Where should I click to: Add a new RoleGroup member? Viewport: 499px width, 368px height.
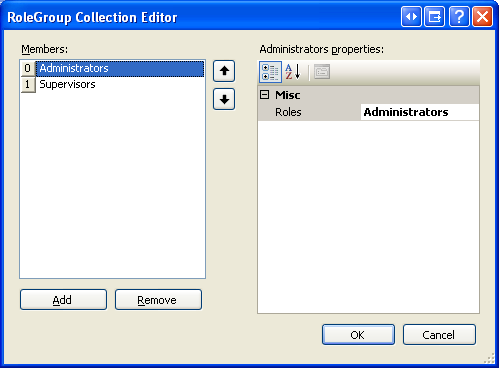(x=63, y=300)
